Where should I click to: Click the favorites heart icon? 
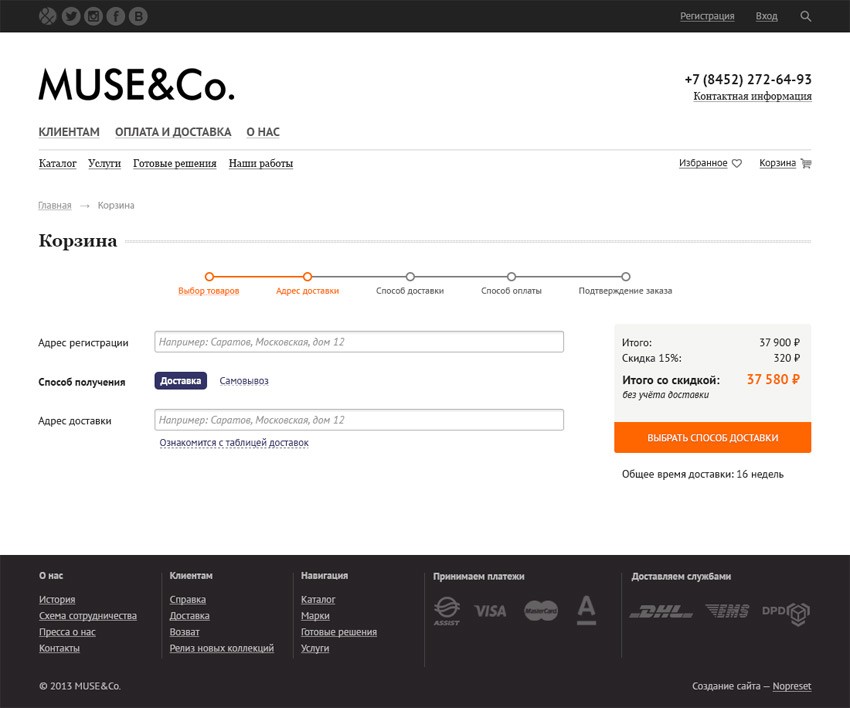[x=737, y=163]
